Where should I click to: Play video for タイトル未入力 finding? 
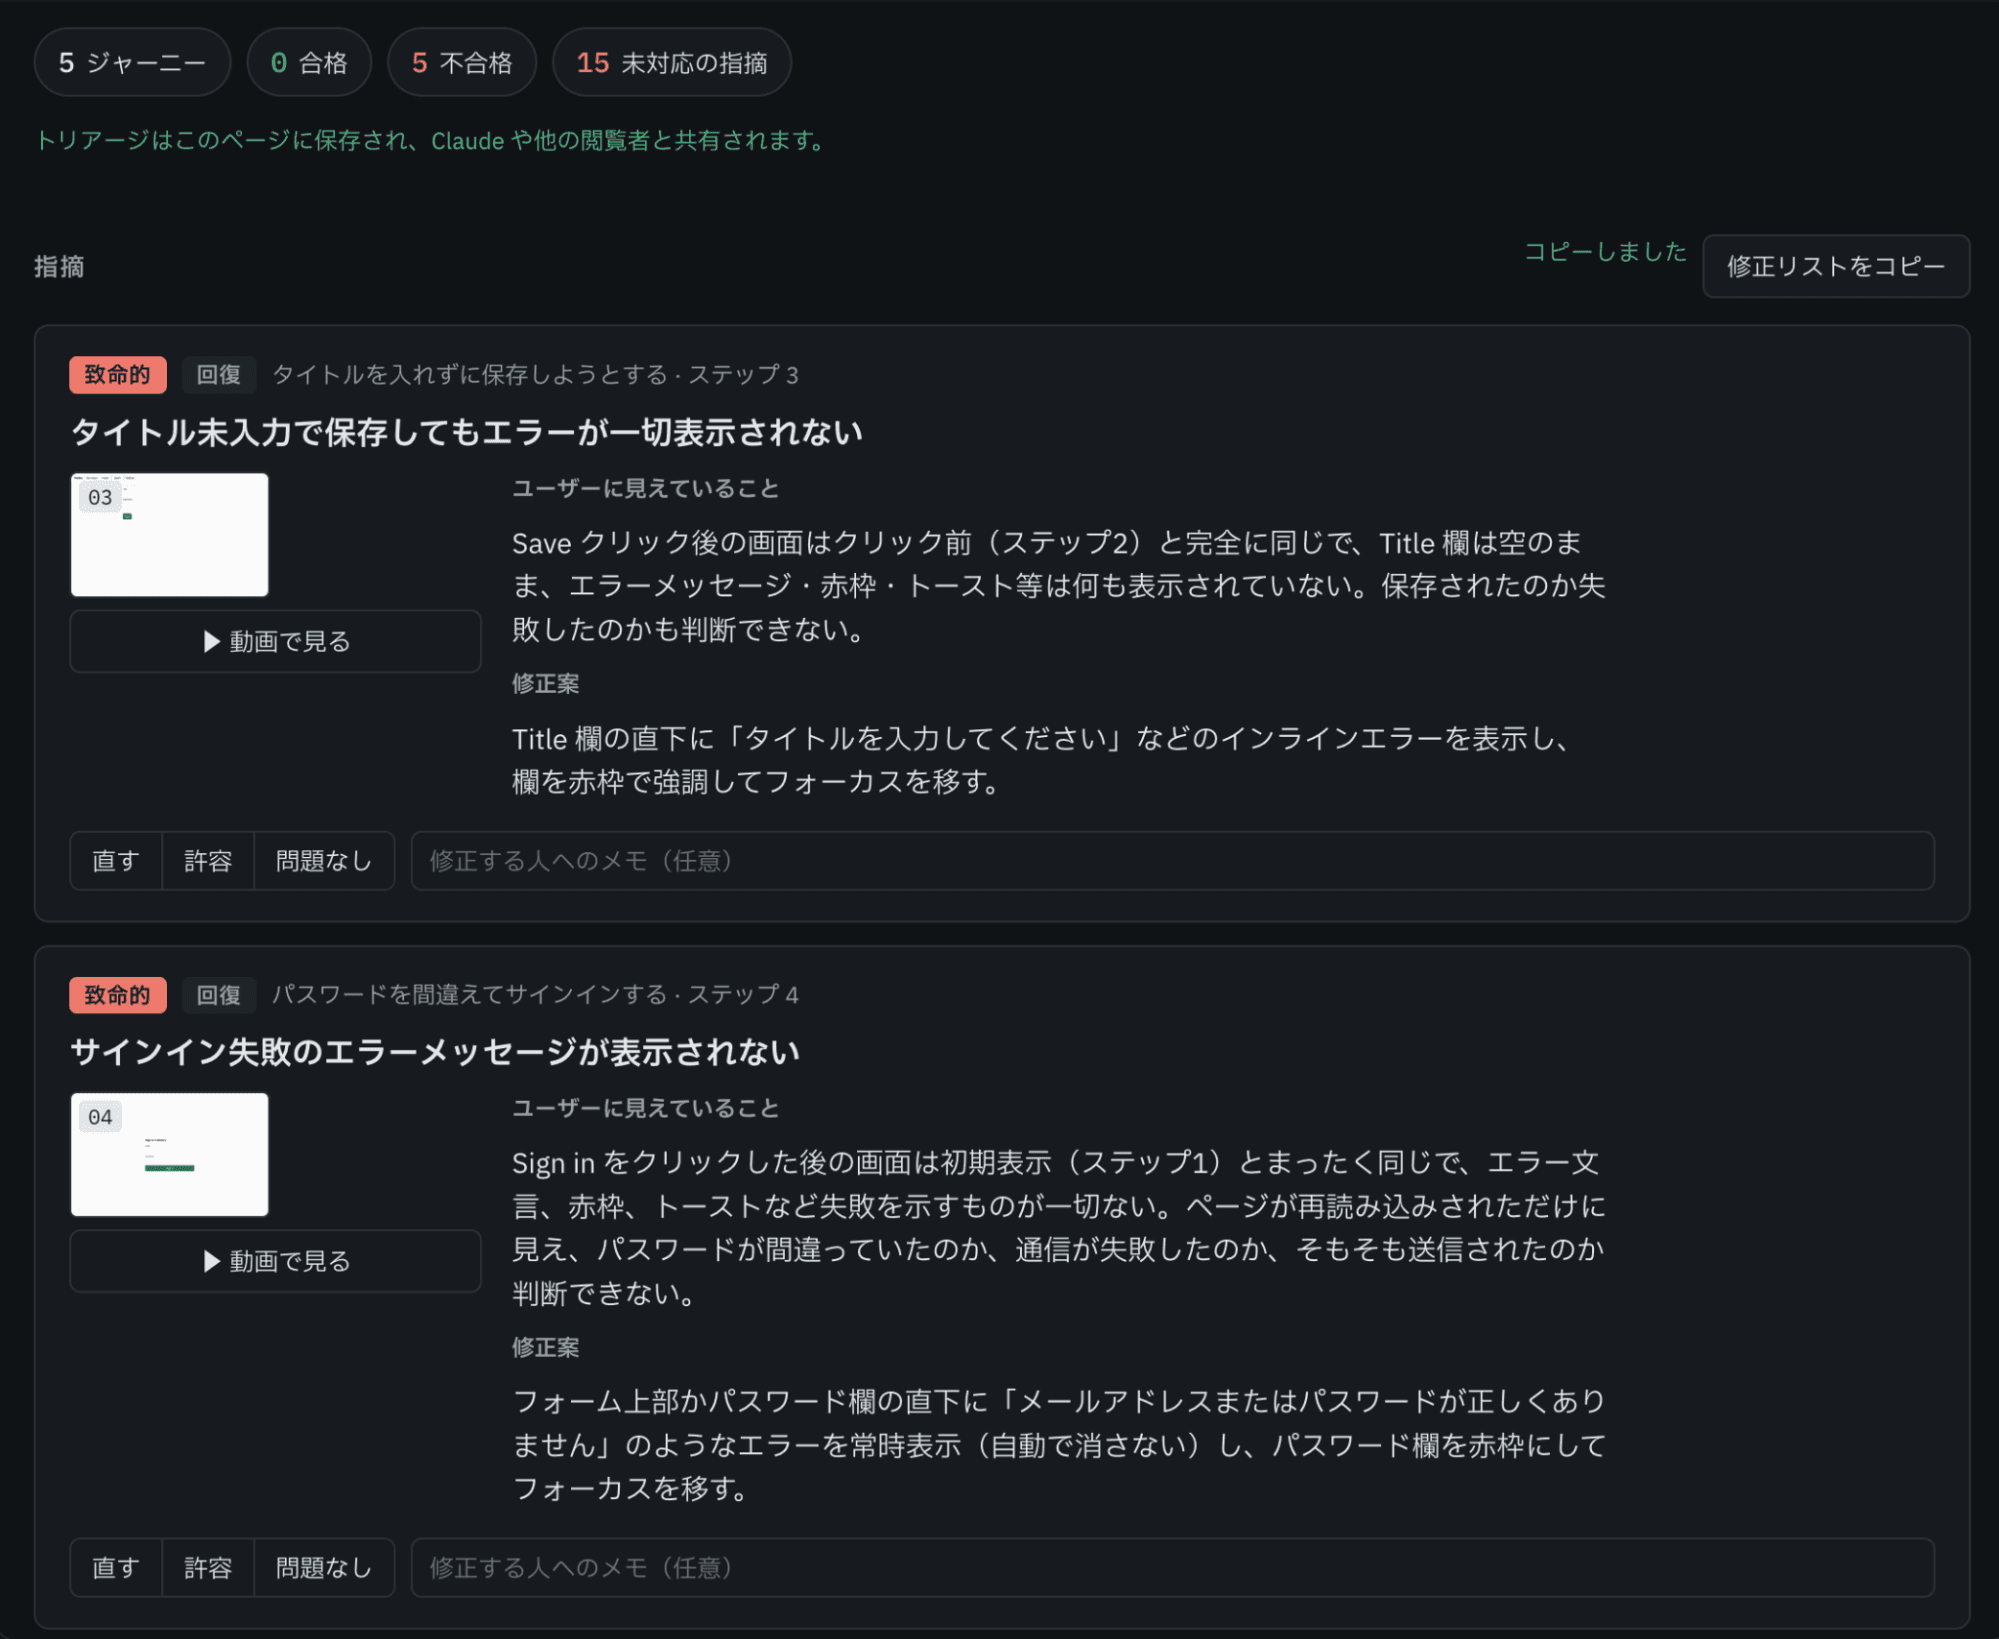click(x=276, y=641)
